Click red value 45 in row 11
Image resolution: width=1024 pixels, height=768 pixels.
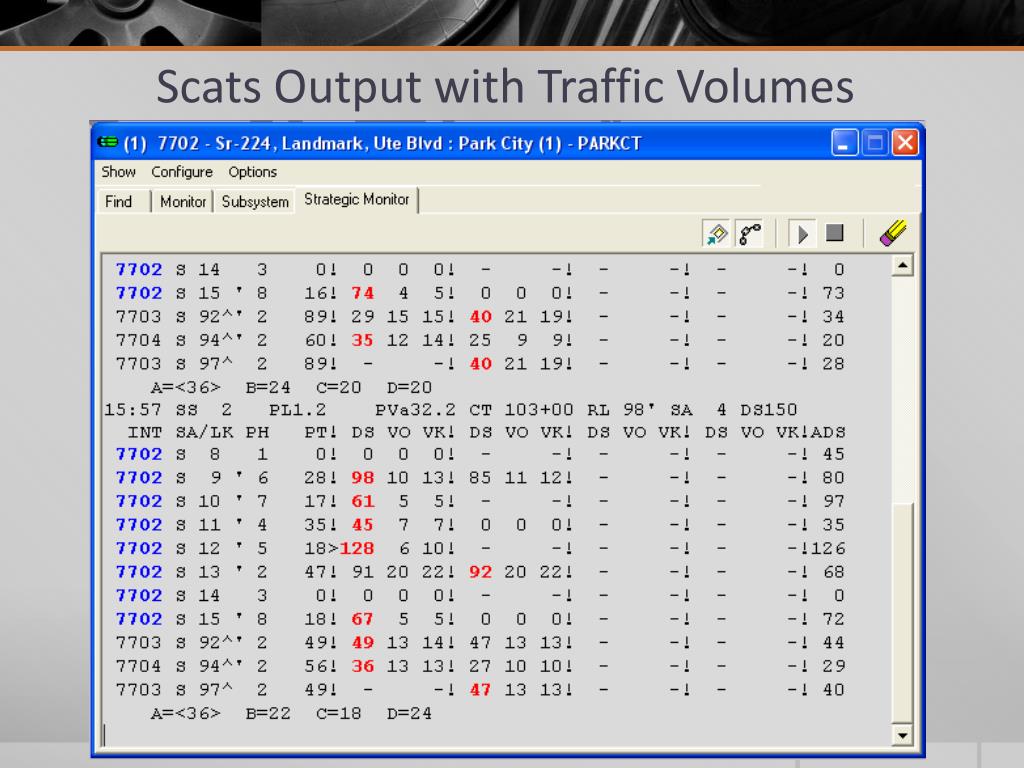362,524
